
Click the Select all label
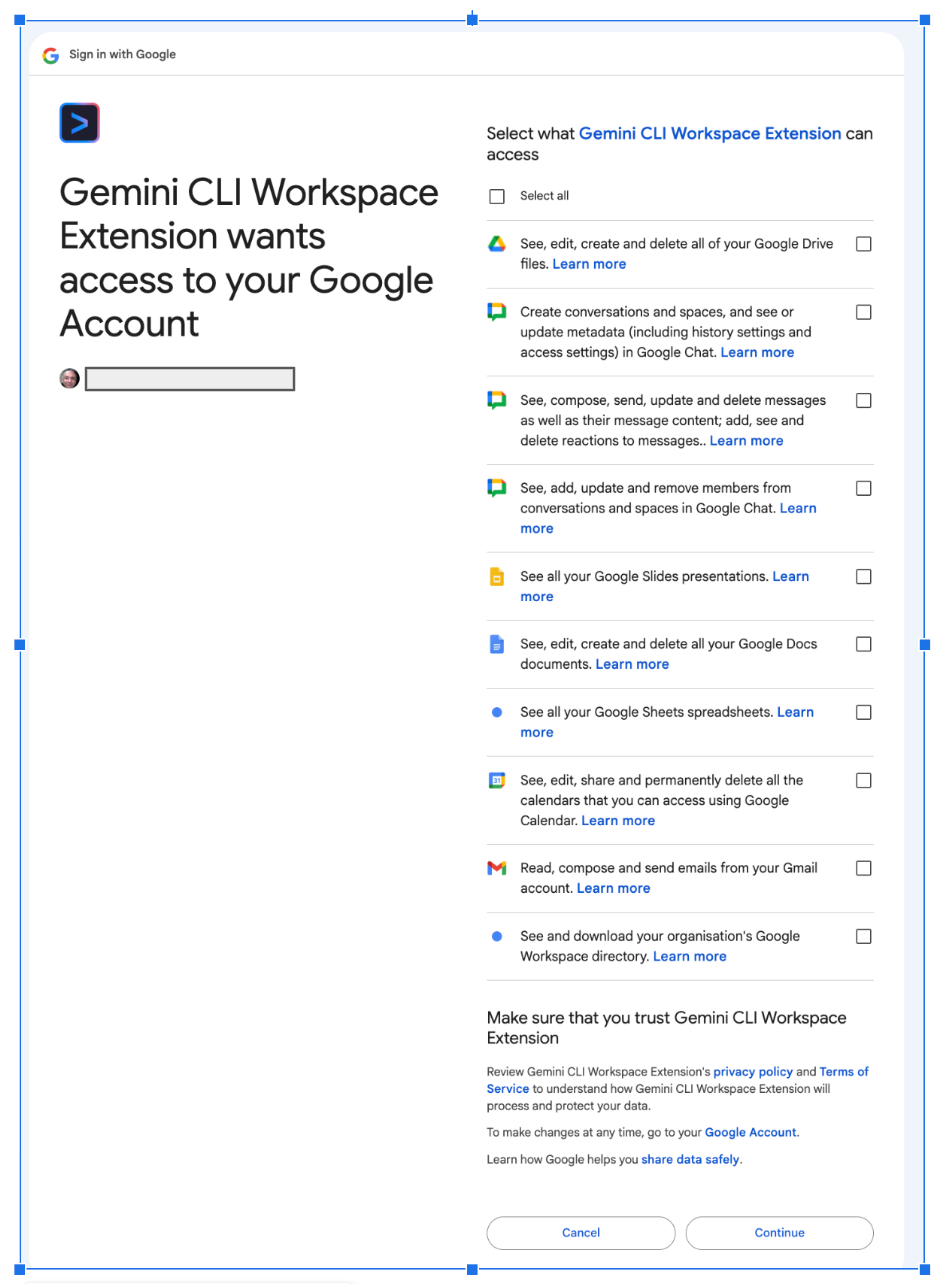coord(544,196)
